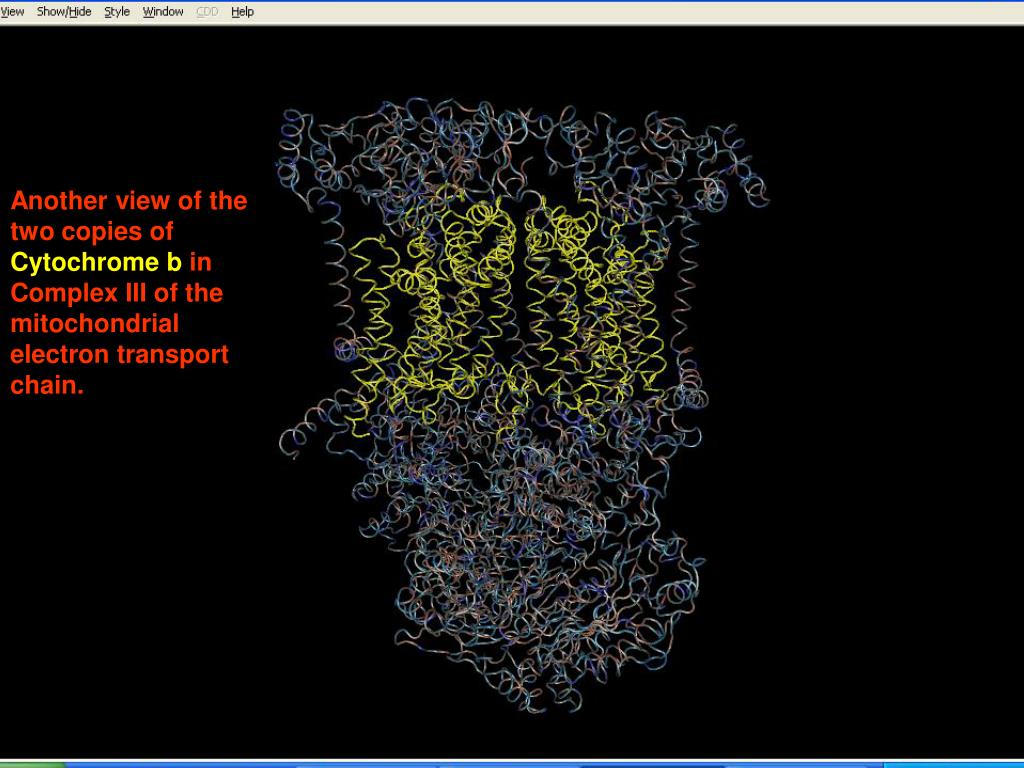
Task: Open the View menu
Action: click(12, 12)
